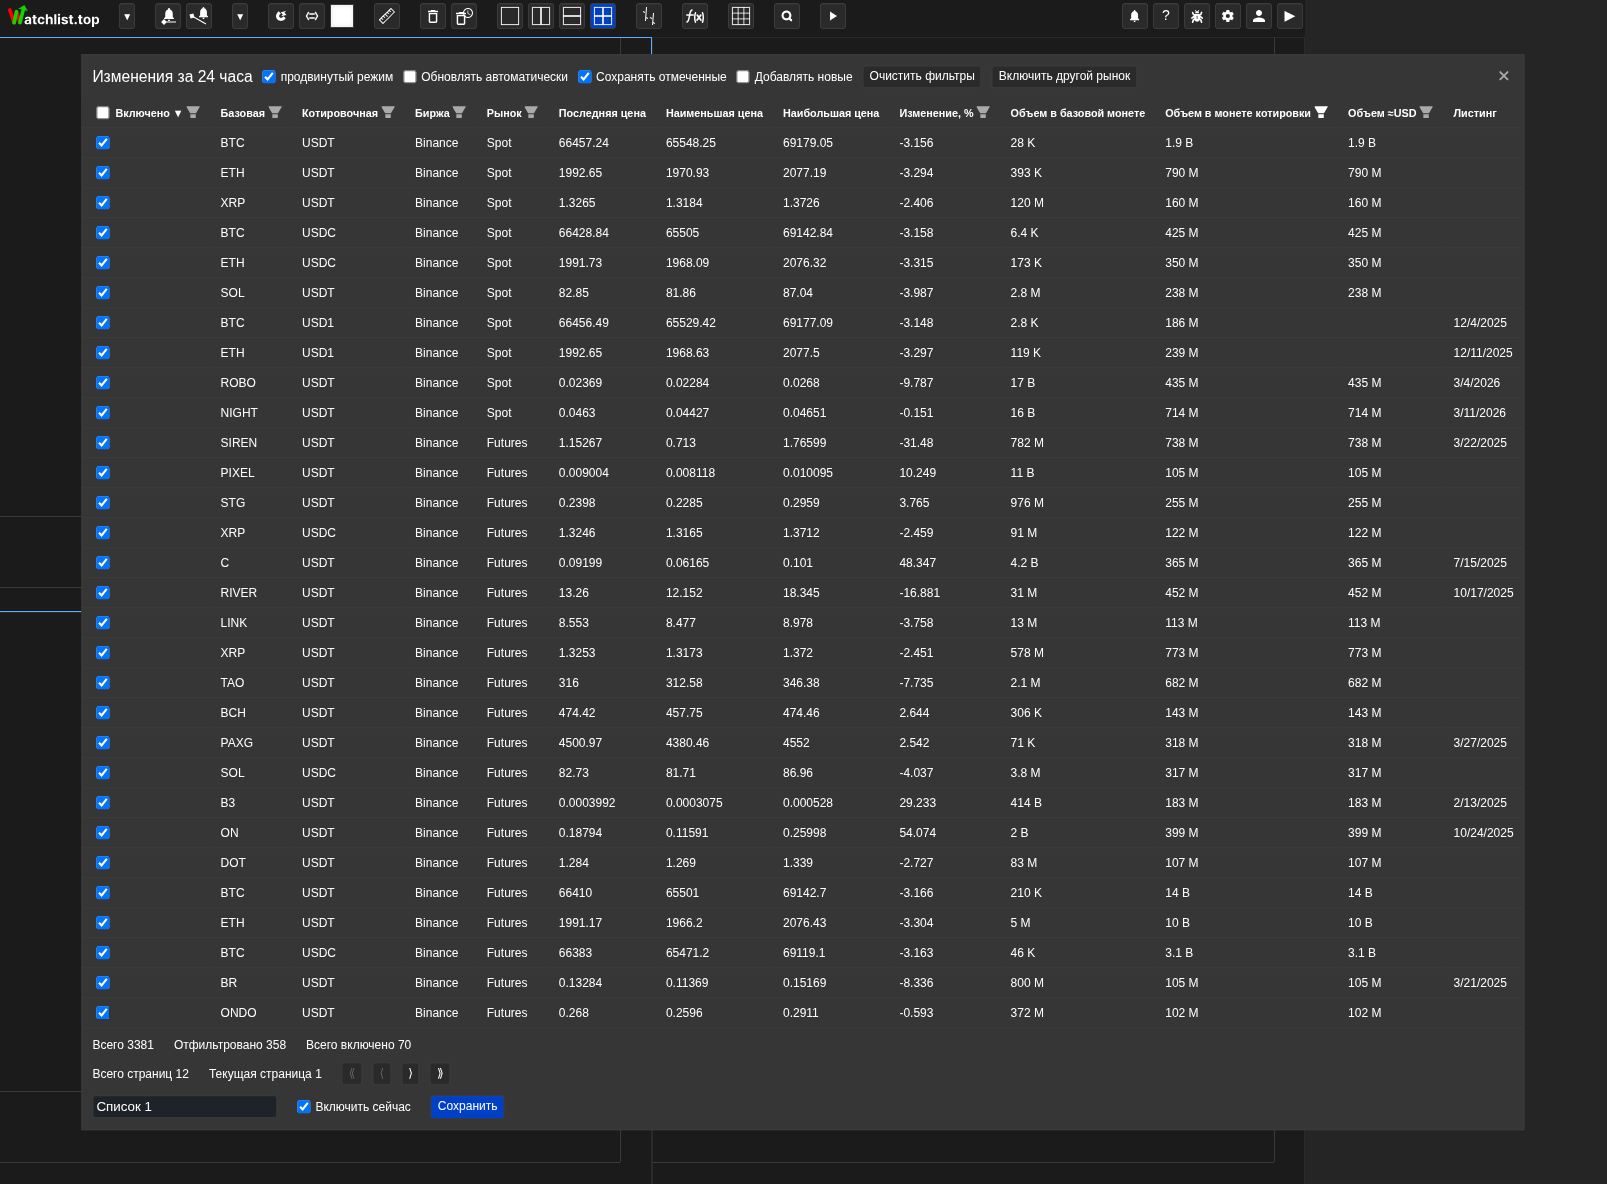Select the four-pane grid layout icon
This screenshot has width=1607, height=1184.
point(603,16)
